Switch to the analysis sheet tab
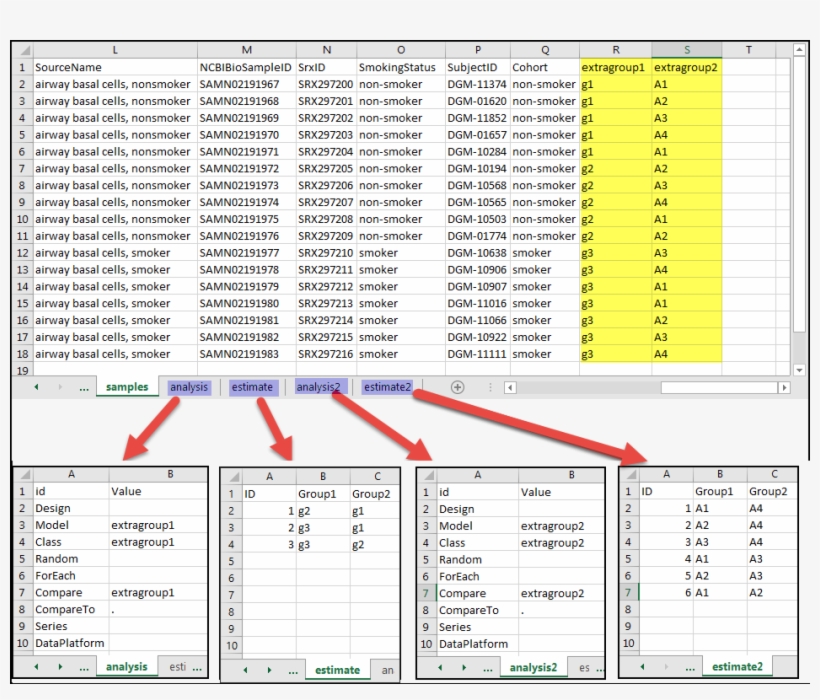This screenshot has height=700, width=820. pyautogui.click(x=189, y=387)
